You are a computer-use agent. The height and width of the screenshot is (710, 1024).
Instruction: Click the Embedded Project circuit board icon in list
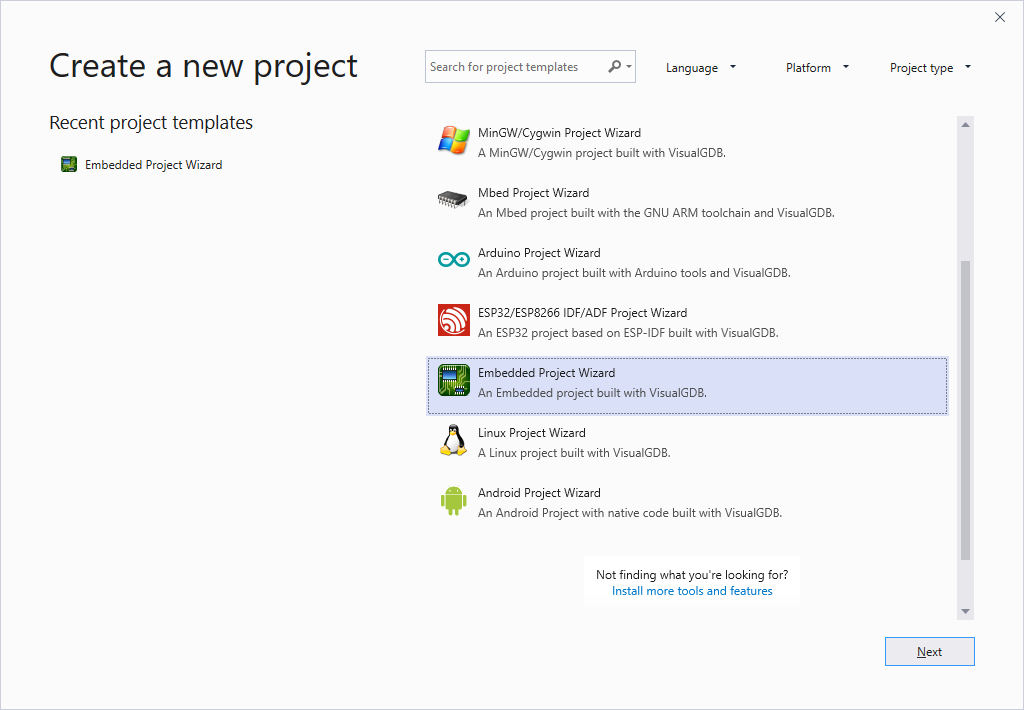coord(454,380)
